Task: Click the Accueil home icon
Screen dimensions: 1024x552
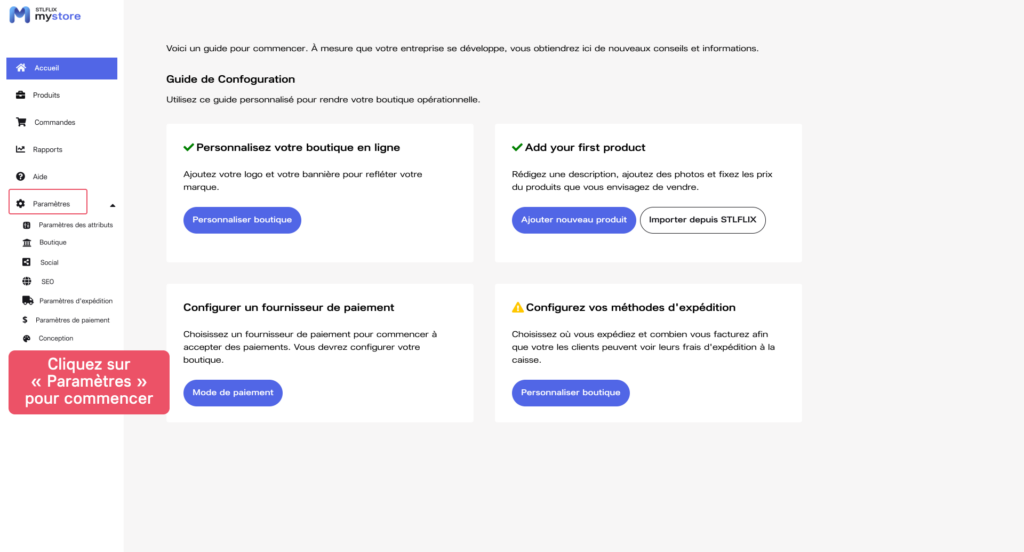Action: (21, 68)
